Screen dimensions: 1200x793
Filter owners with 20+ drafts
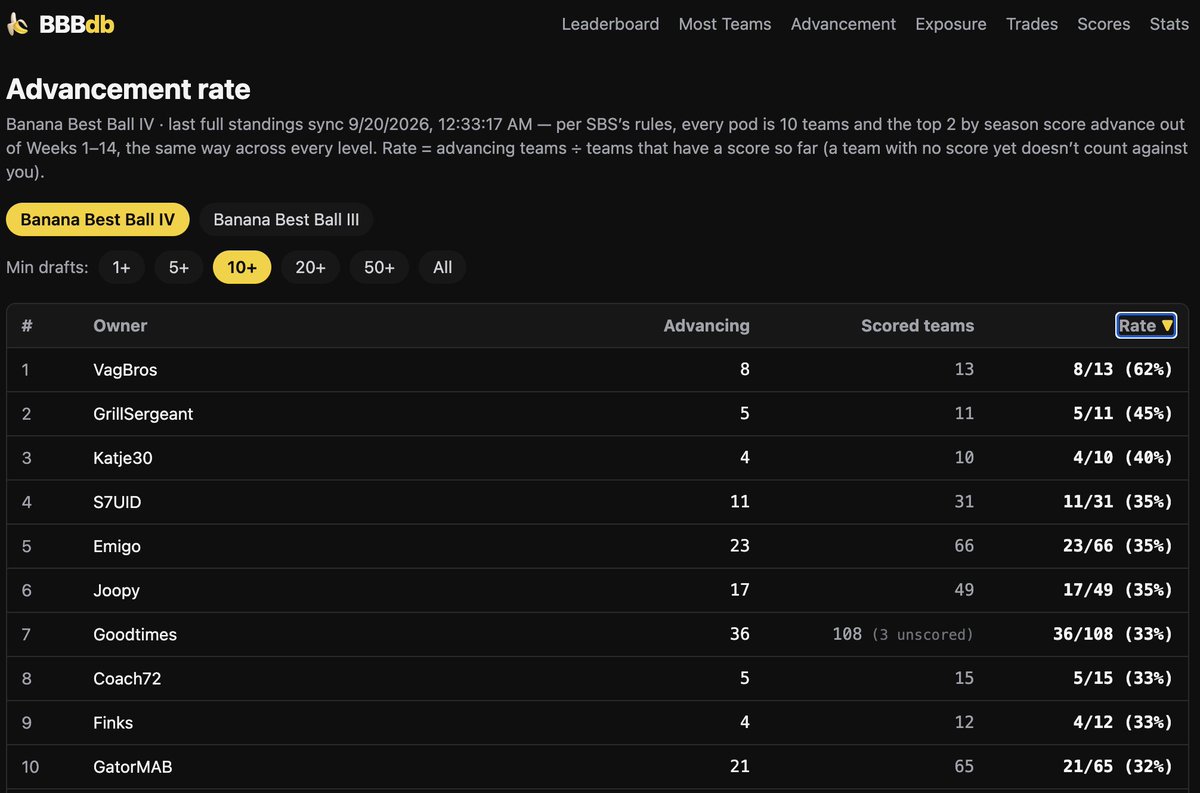coord(310,267)
